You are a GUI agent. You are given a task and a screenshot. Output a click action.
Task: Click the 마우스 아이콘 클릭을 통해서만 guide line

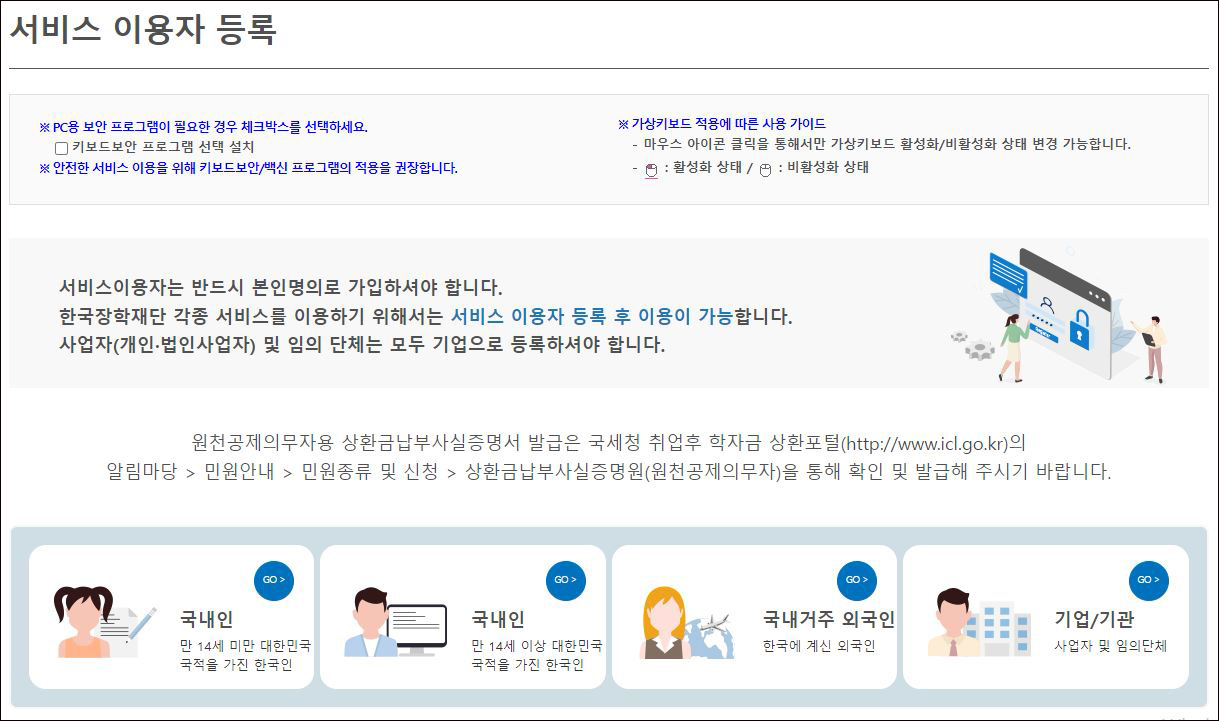click(x=881, y=144)
